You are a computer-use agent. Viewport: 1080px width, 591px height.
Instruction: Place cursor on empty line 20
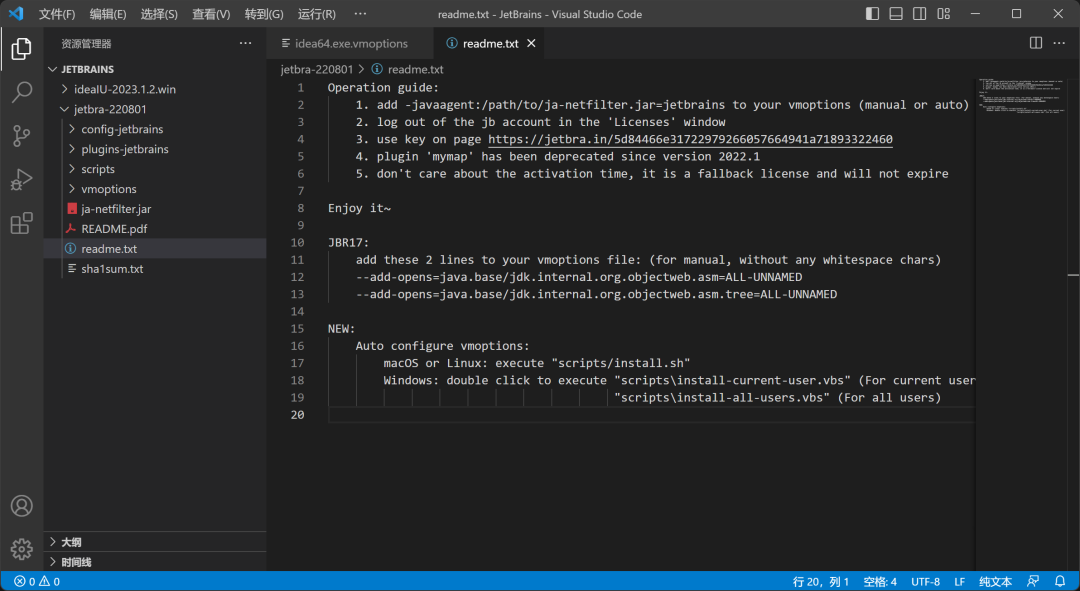click(651, 415)
